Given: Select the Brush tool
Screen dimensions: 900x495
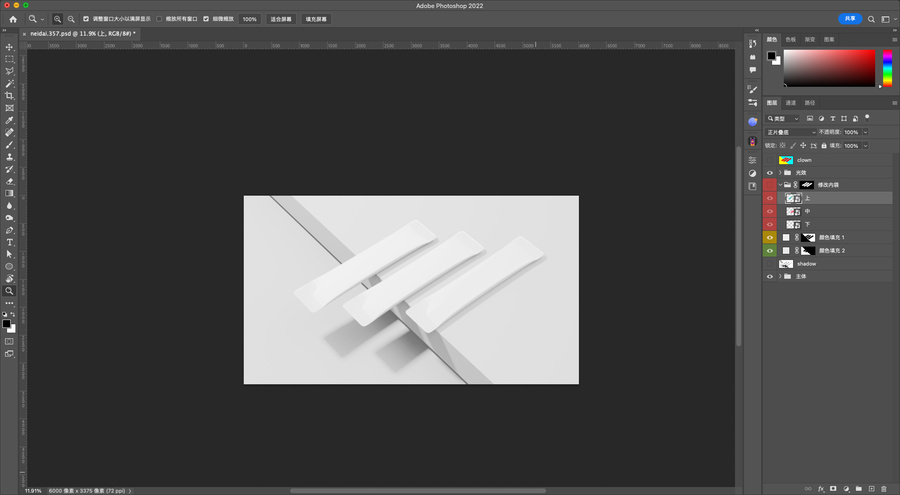Looking at the screenshot, I should pos(9,145).
